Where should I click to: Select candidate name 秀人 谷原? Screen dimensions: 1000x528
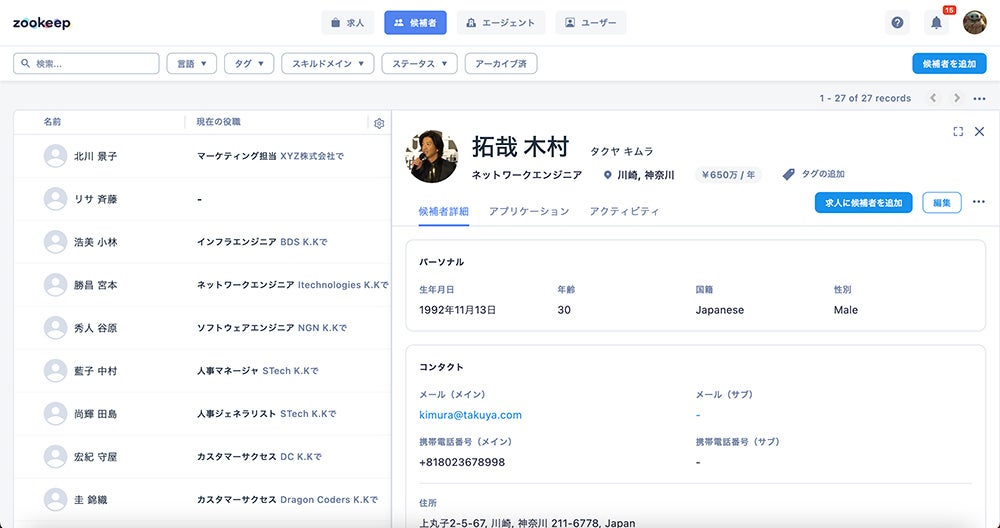click(96, 328)
